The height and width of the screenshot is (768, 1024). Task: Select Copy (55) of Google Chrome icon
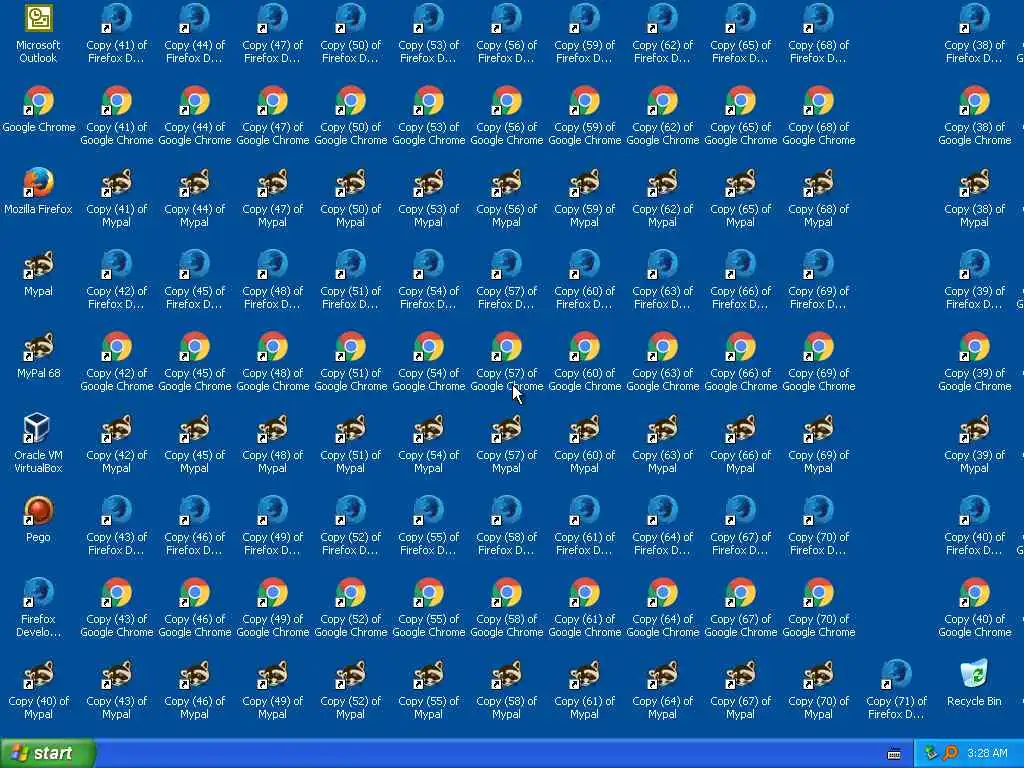tap(428, 593)
